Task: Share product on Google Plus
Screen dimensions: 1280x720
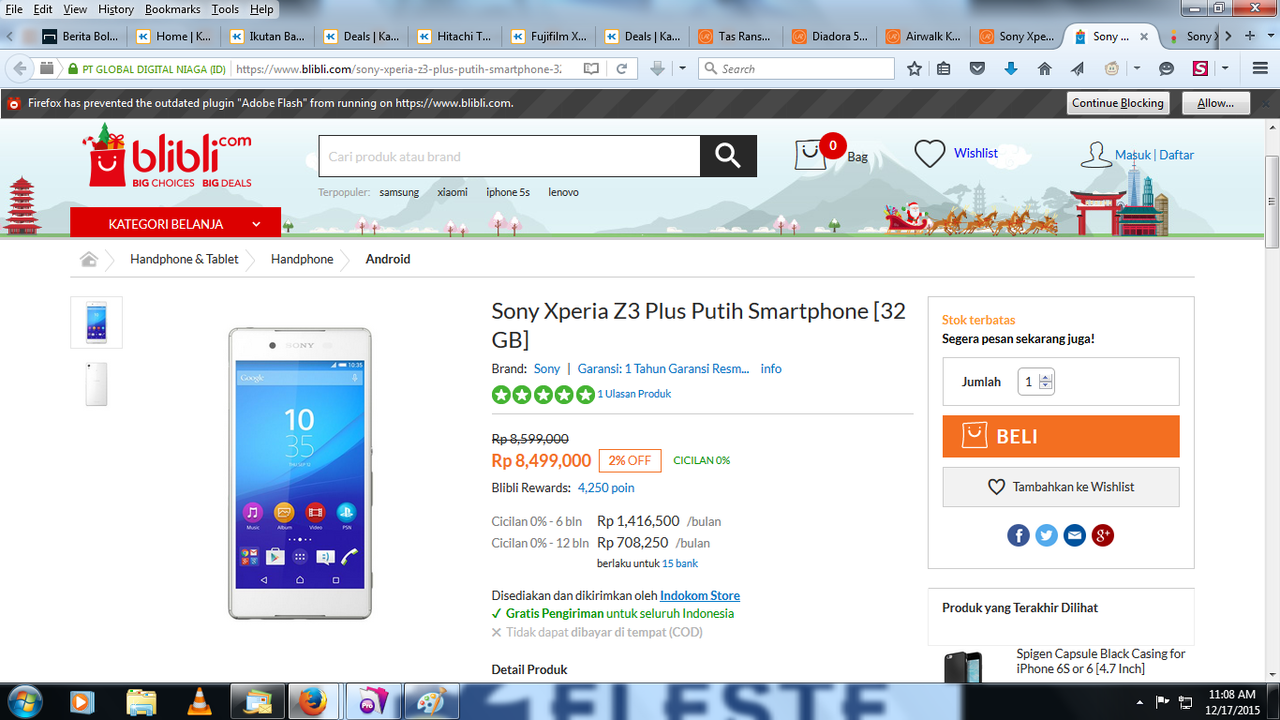Action: 1103,535
